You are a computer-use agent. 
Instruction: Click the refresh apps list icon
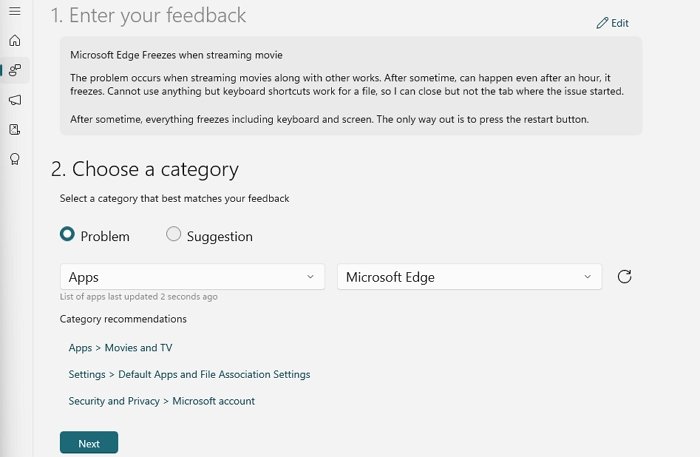point(624,276)
